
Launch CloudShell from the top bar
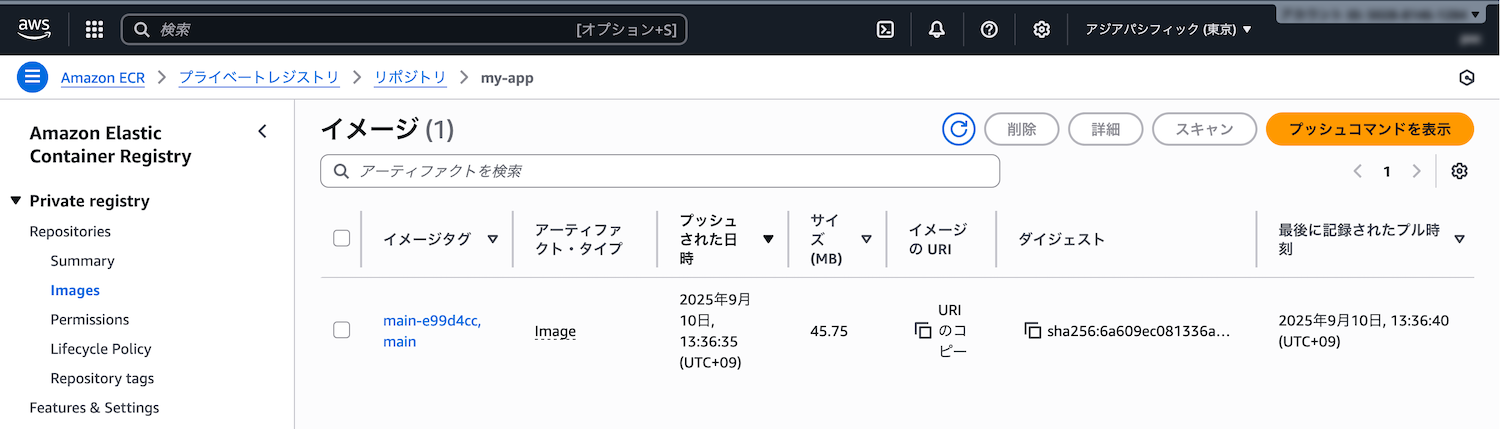click(885, 30)
